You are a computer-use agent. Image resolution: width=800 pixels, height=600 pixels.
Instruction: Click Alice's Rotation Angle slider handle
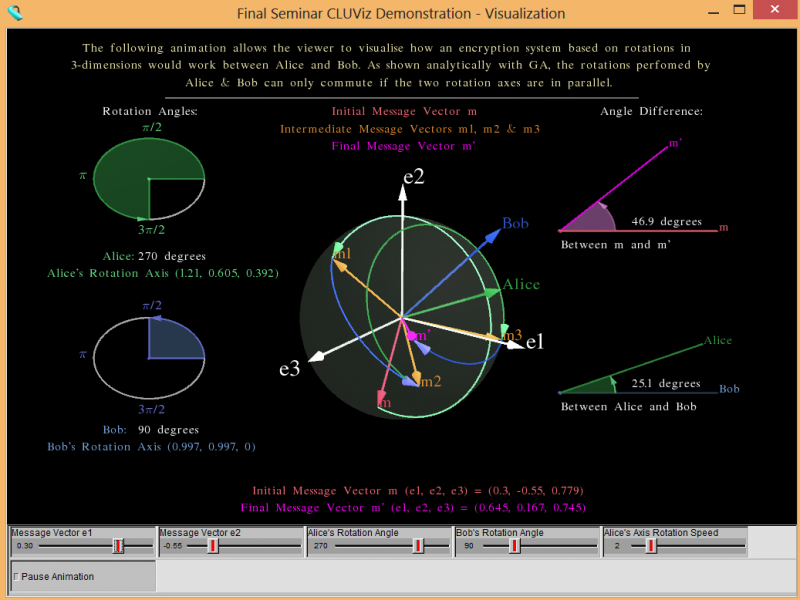418,546
